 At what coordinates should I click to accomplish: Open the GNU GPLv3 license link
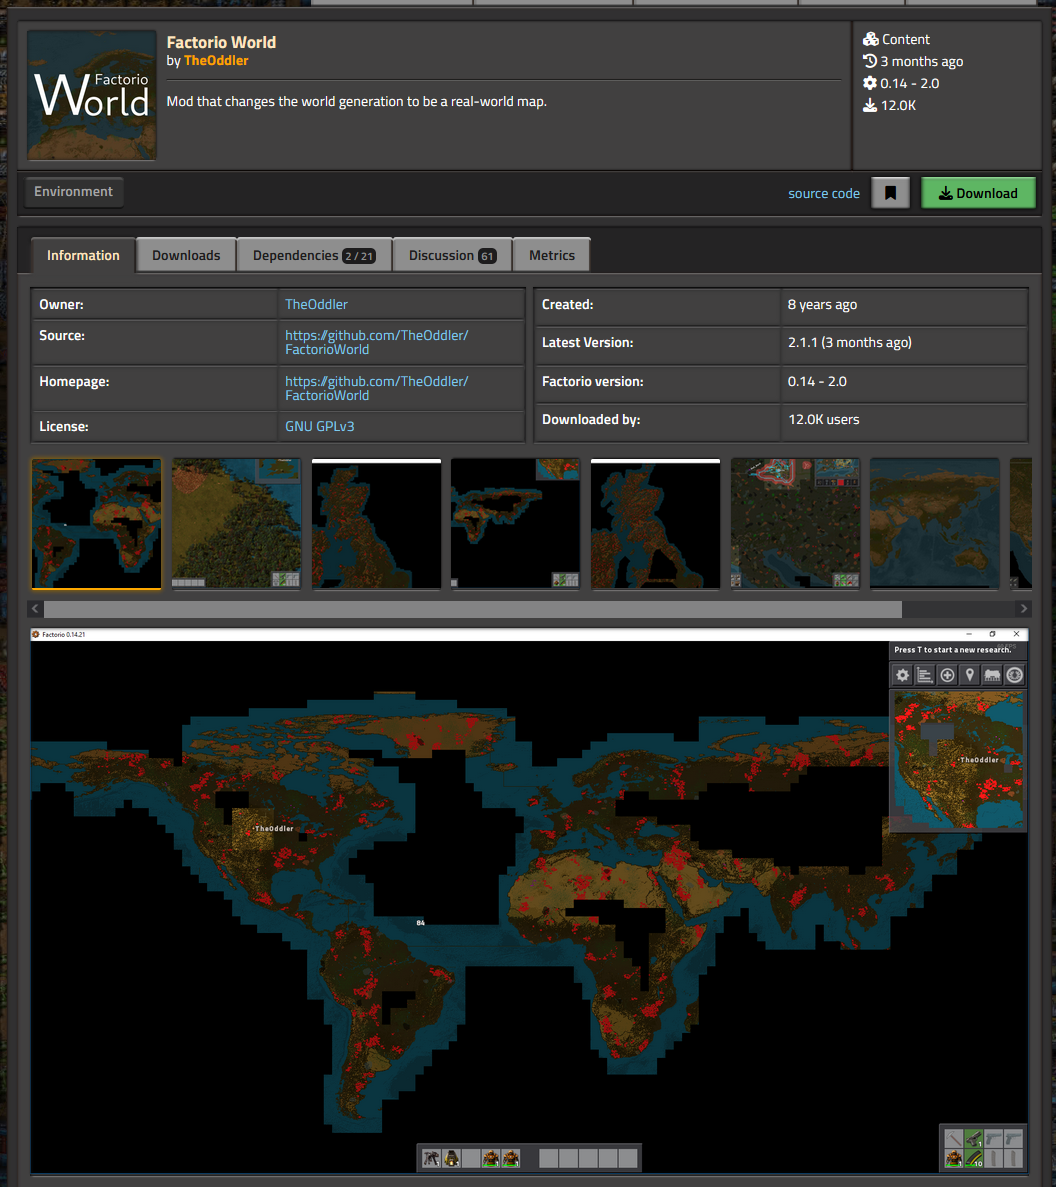pyautogui.click(x=319, y=426)
